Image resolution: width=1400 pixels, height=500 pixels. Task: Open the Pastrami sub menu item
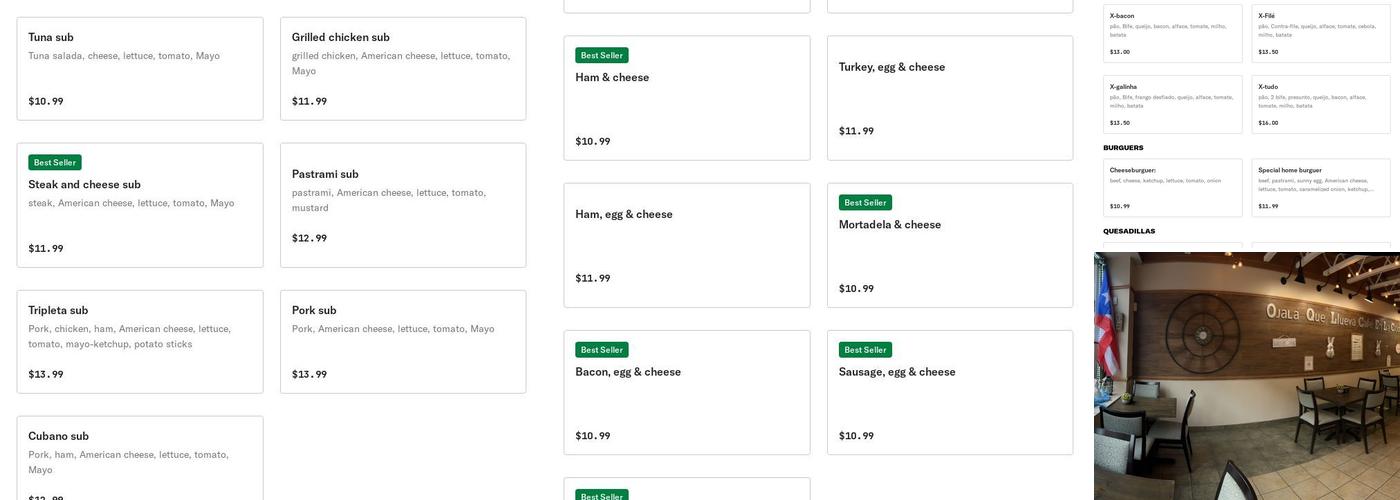click(403, 205)
